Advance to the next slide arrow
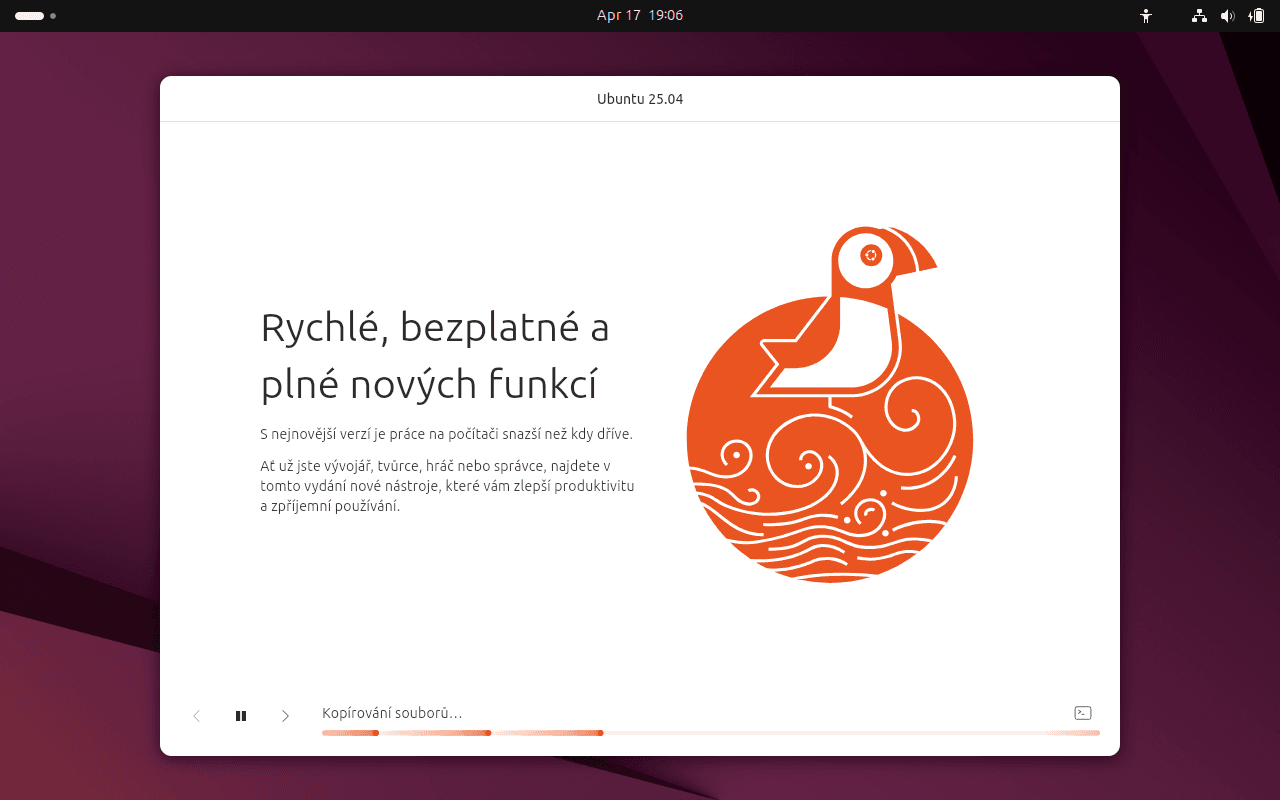The image size is (1280, 800). click(285, 716)
